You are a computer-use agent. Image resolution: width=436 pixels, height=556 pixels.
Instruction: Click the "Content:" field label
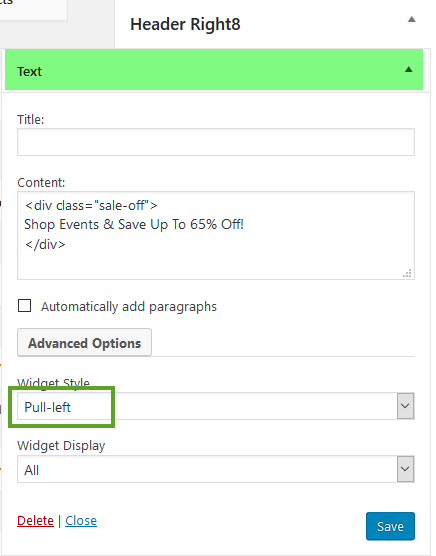pyautogui.click(x=41, y=183)
